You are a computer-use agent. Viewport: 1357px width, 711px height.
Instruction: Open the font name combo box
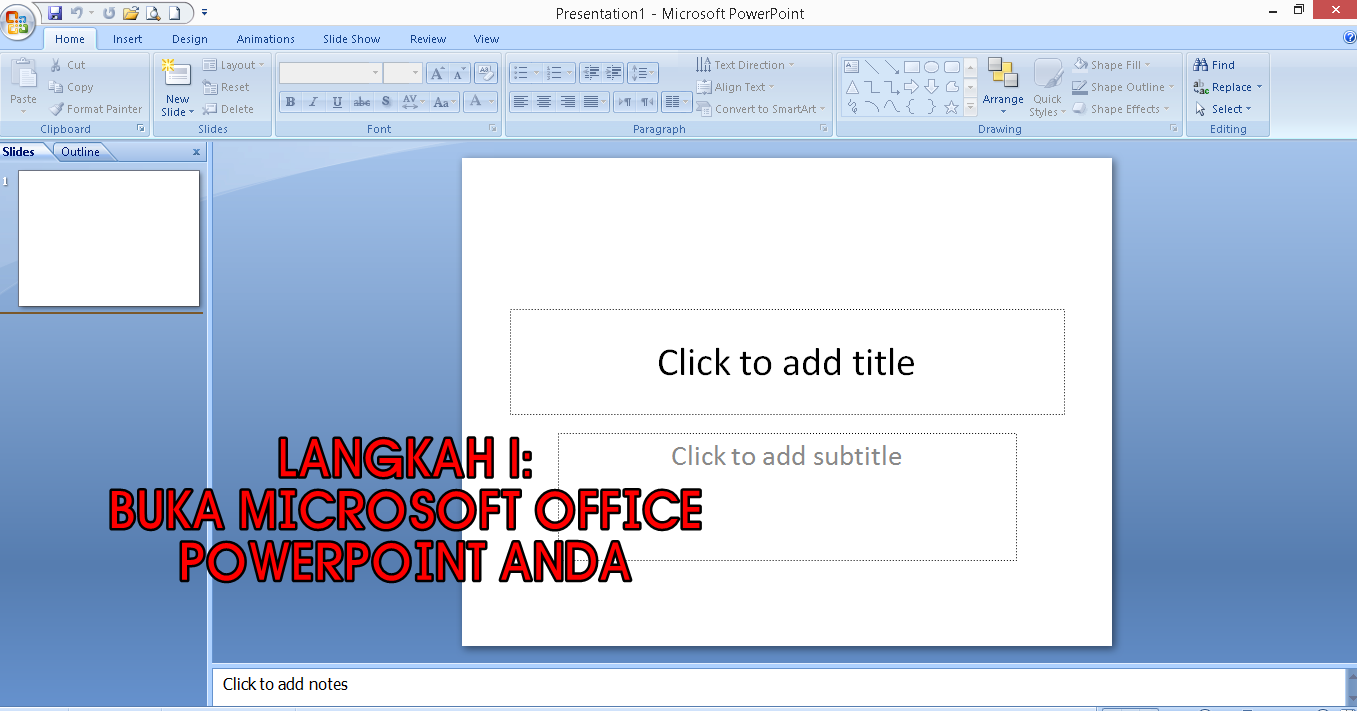point(331,73)
